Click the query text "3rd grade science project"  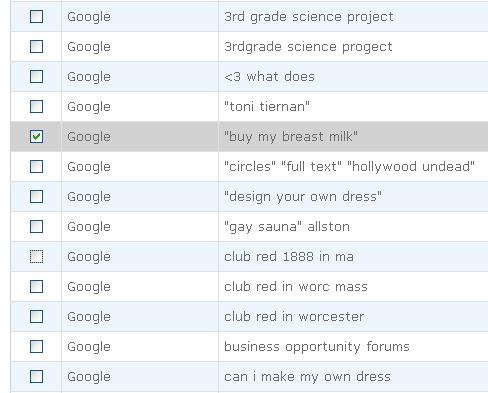coord(309,17)
